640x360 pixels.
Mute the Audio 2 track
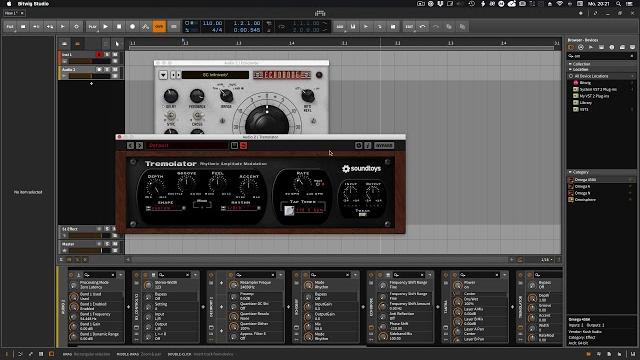point(115,69)
